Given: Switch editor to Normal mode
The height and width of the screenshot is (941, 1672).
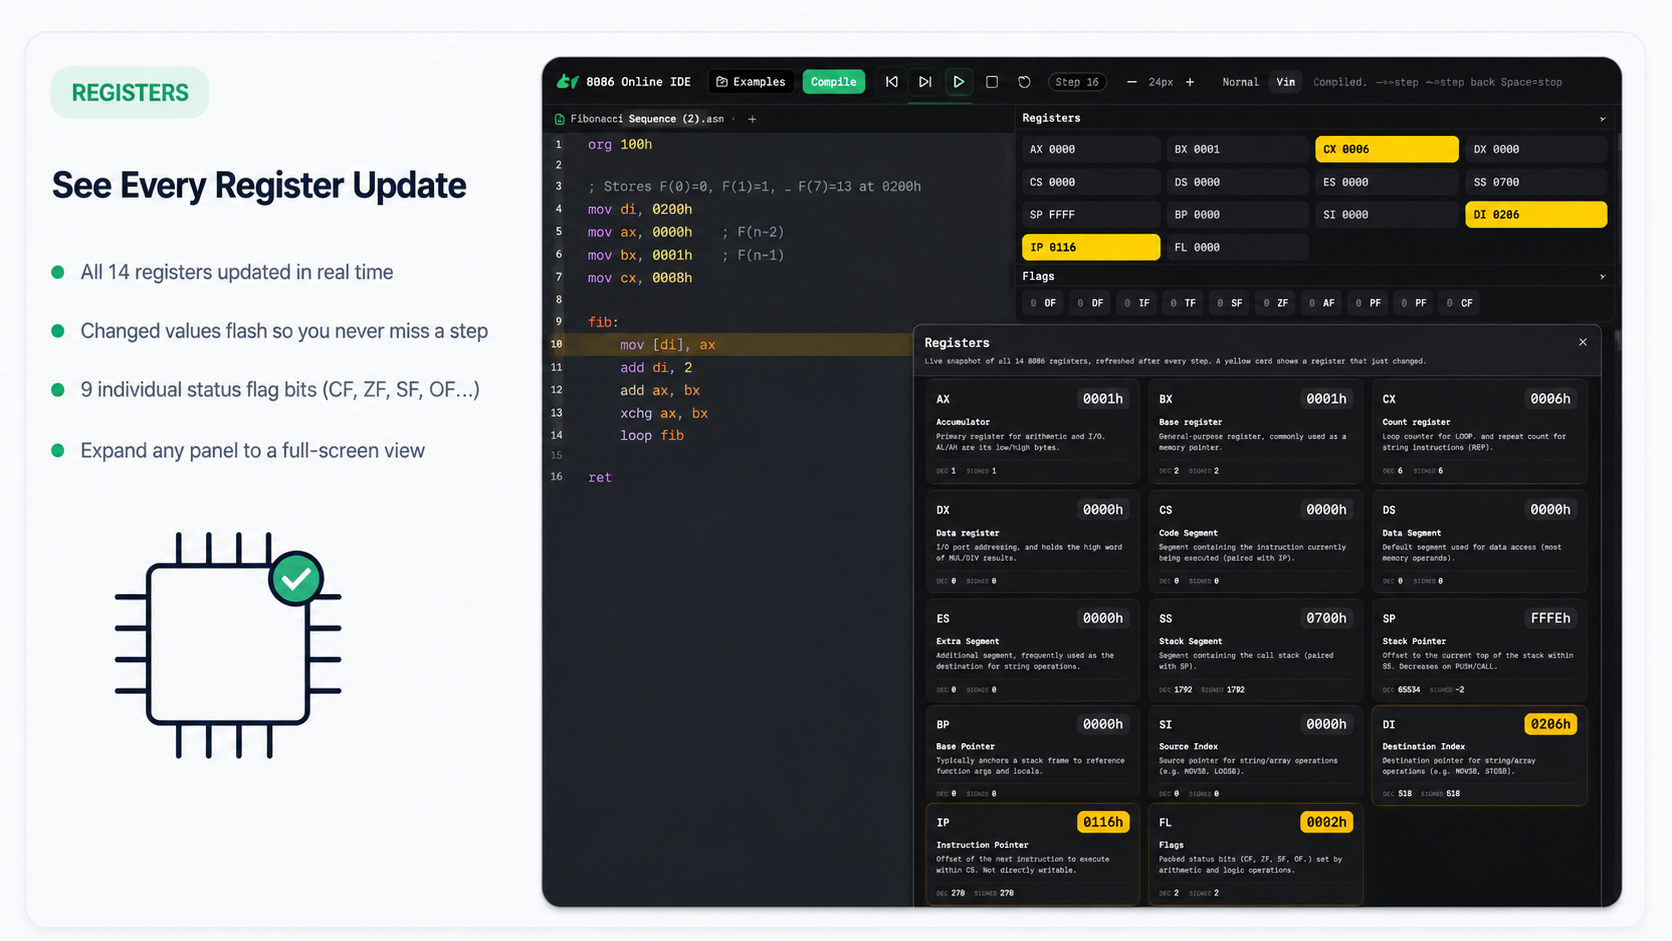Looking at the screenshot, I should [1240, 82].
